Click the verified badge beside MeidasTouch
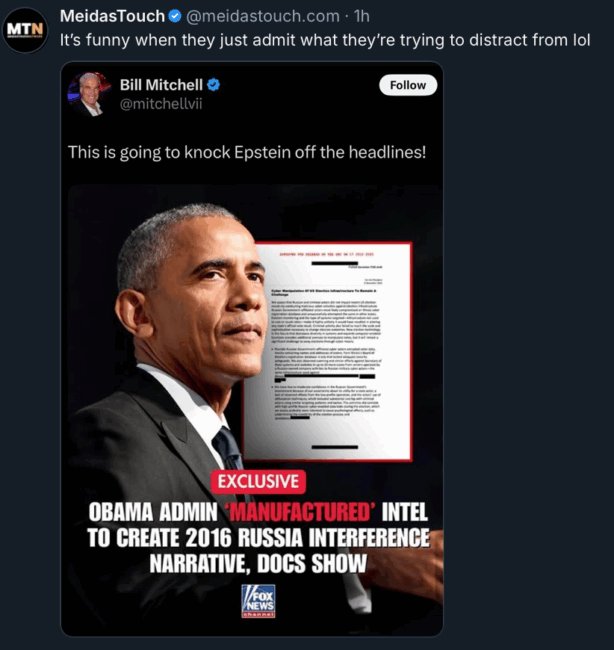 pyautogui.click(x=175, y=16)
